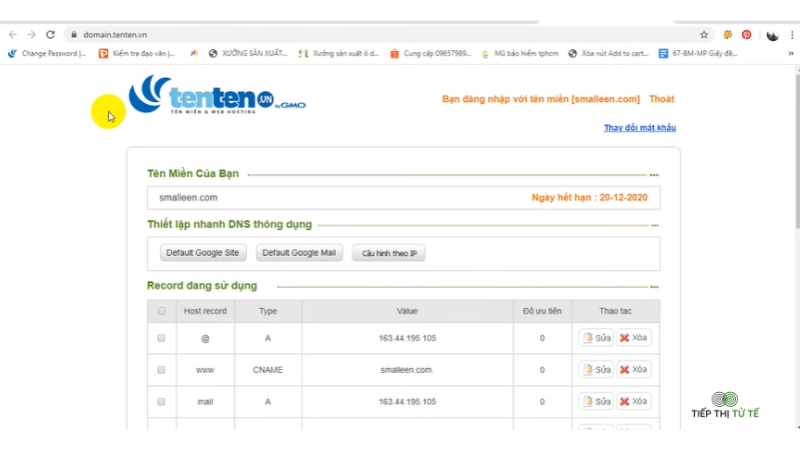
Task: Tick the checkbox for the www record
Action: point(161,370)
